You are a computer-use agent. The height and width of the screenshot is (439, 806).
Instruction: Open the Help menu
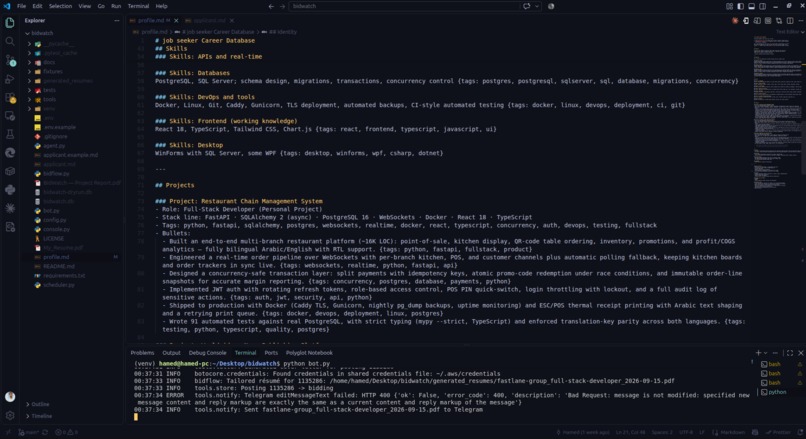point(161,6)
